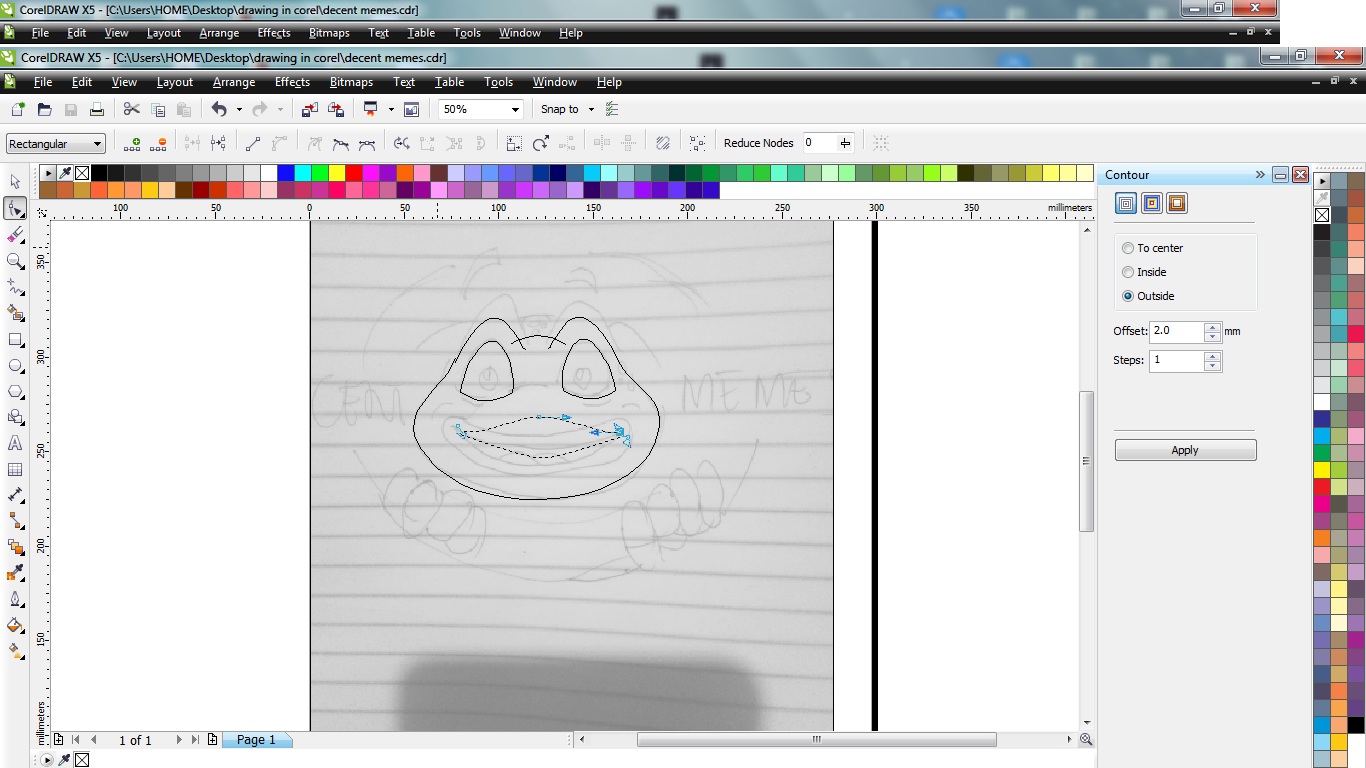Open the File menu in front window

tap(43, 82)
